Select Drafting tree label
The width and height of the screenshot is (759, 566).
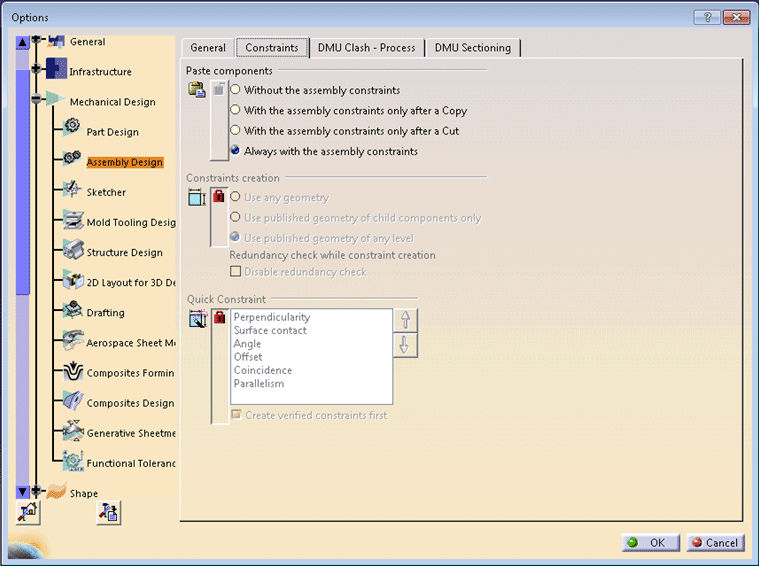click(x=106, y=313)
